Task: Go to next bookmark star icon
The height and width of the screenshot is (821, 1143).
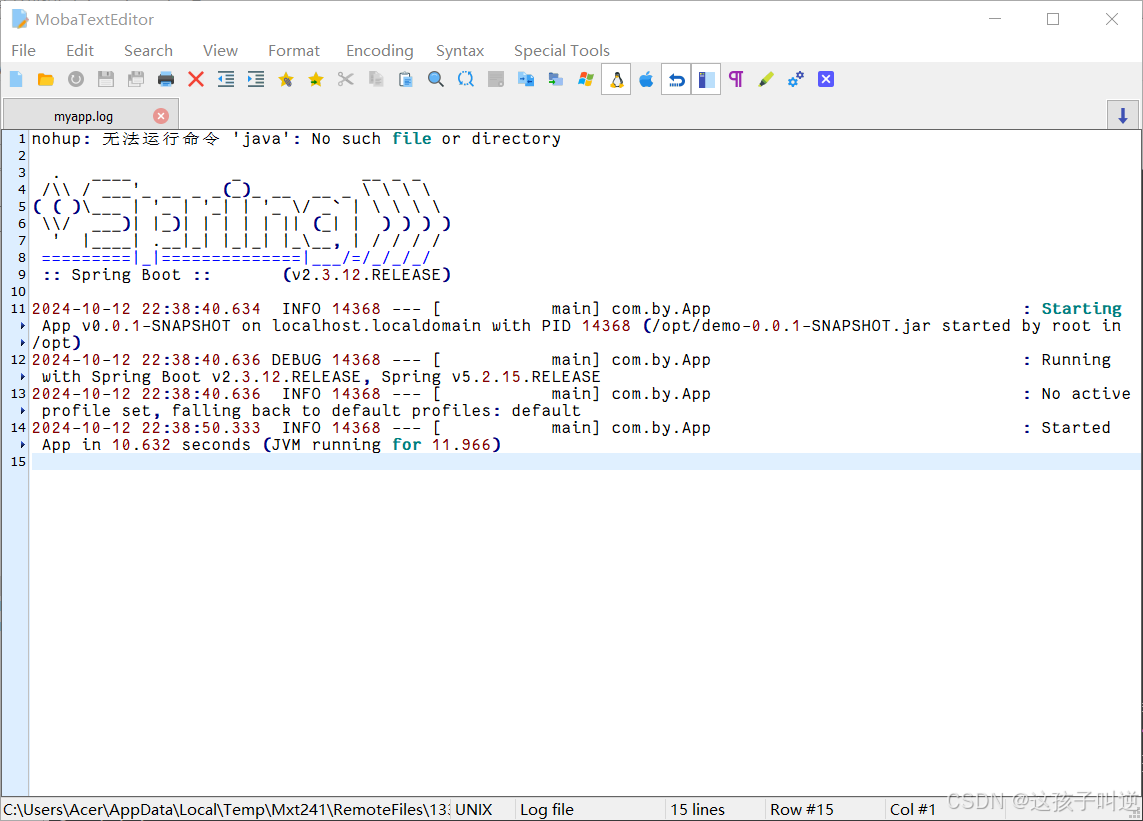Action: pyautogui.click(x=316, y=79)
